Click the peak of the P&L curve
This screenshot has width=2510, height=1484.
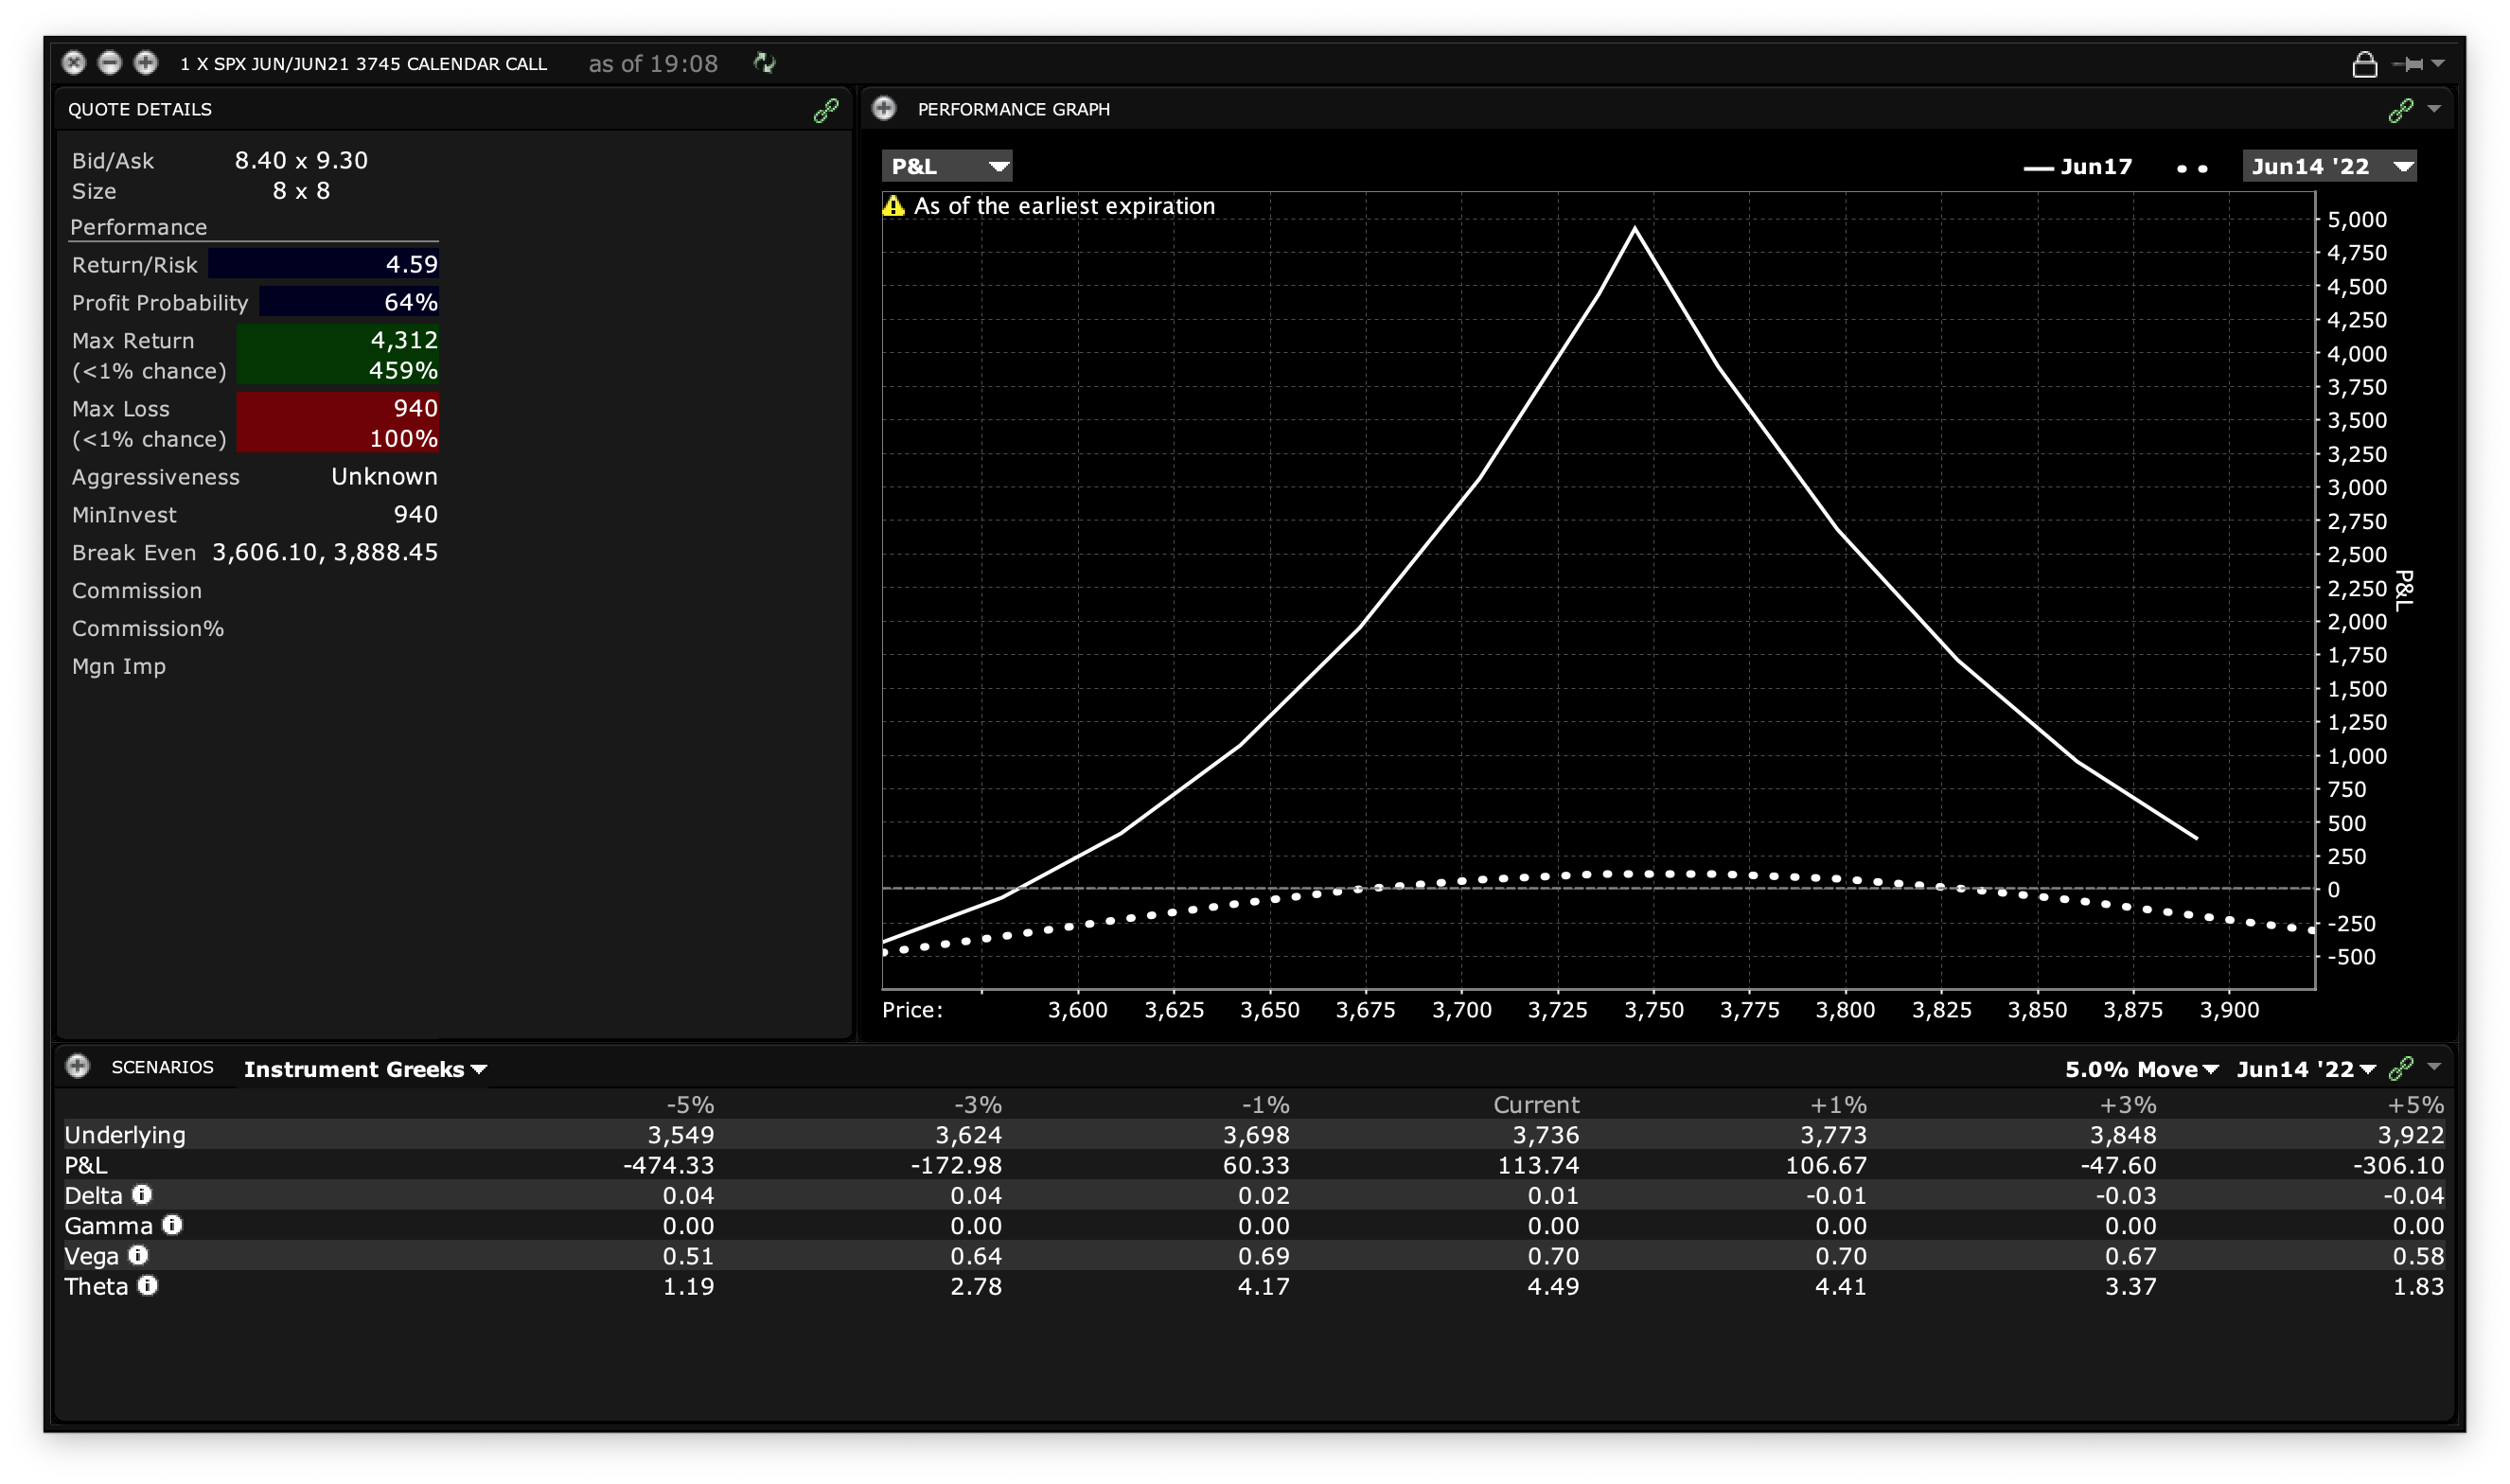pyautogui.click(x=1635, y=229)
